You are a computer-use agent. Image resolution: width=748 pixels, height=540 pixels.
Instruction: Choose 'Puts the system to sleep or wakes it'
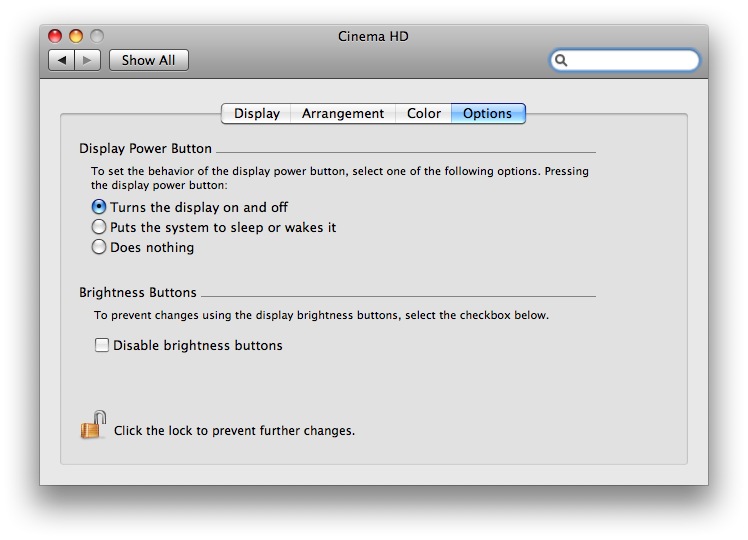click(99, 227)
